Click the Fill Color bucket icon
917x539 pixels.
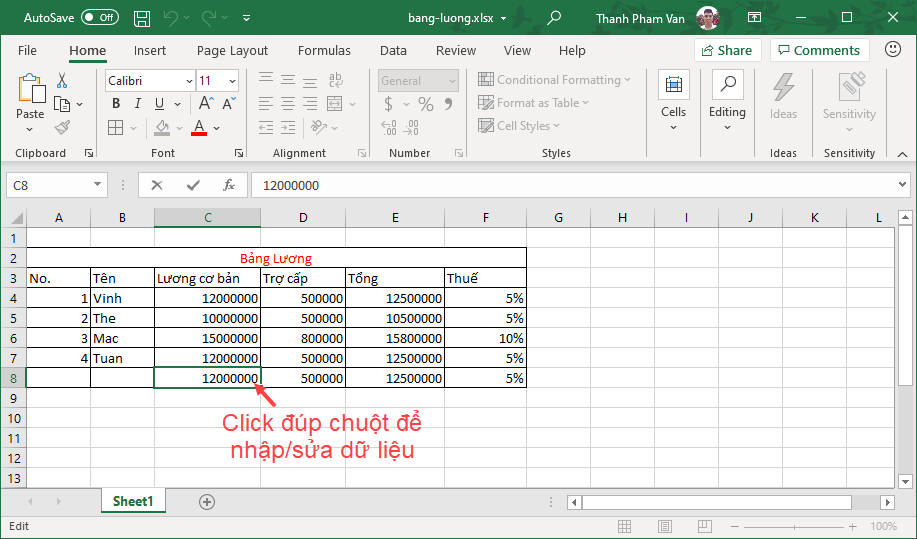coord(162,127)
